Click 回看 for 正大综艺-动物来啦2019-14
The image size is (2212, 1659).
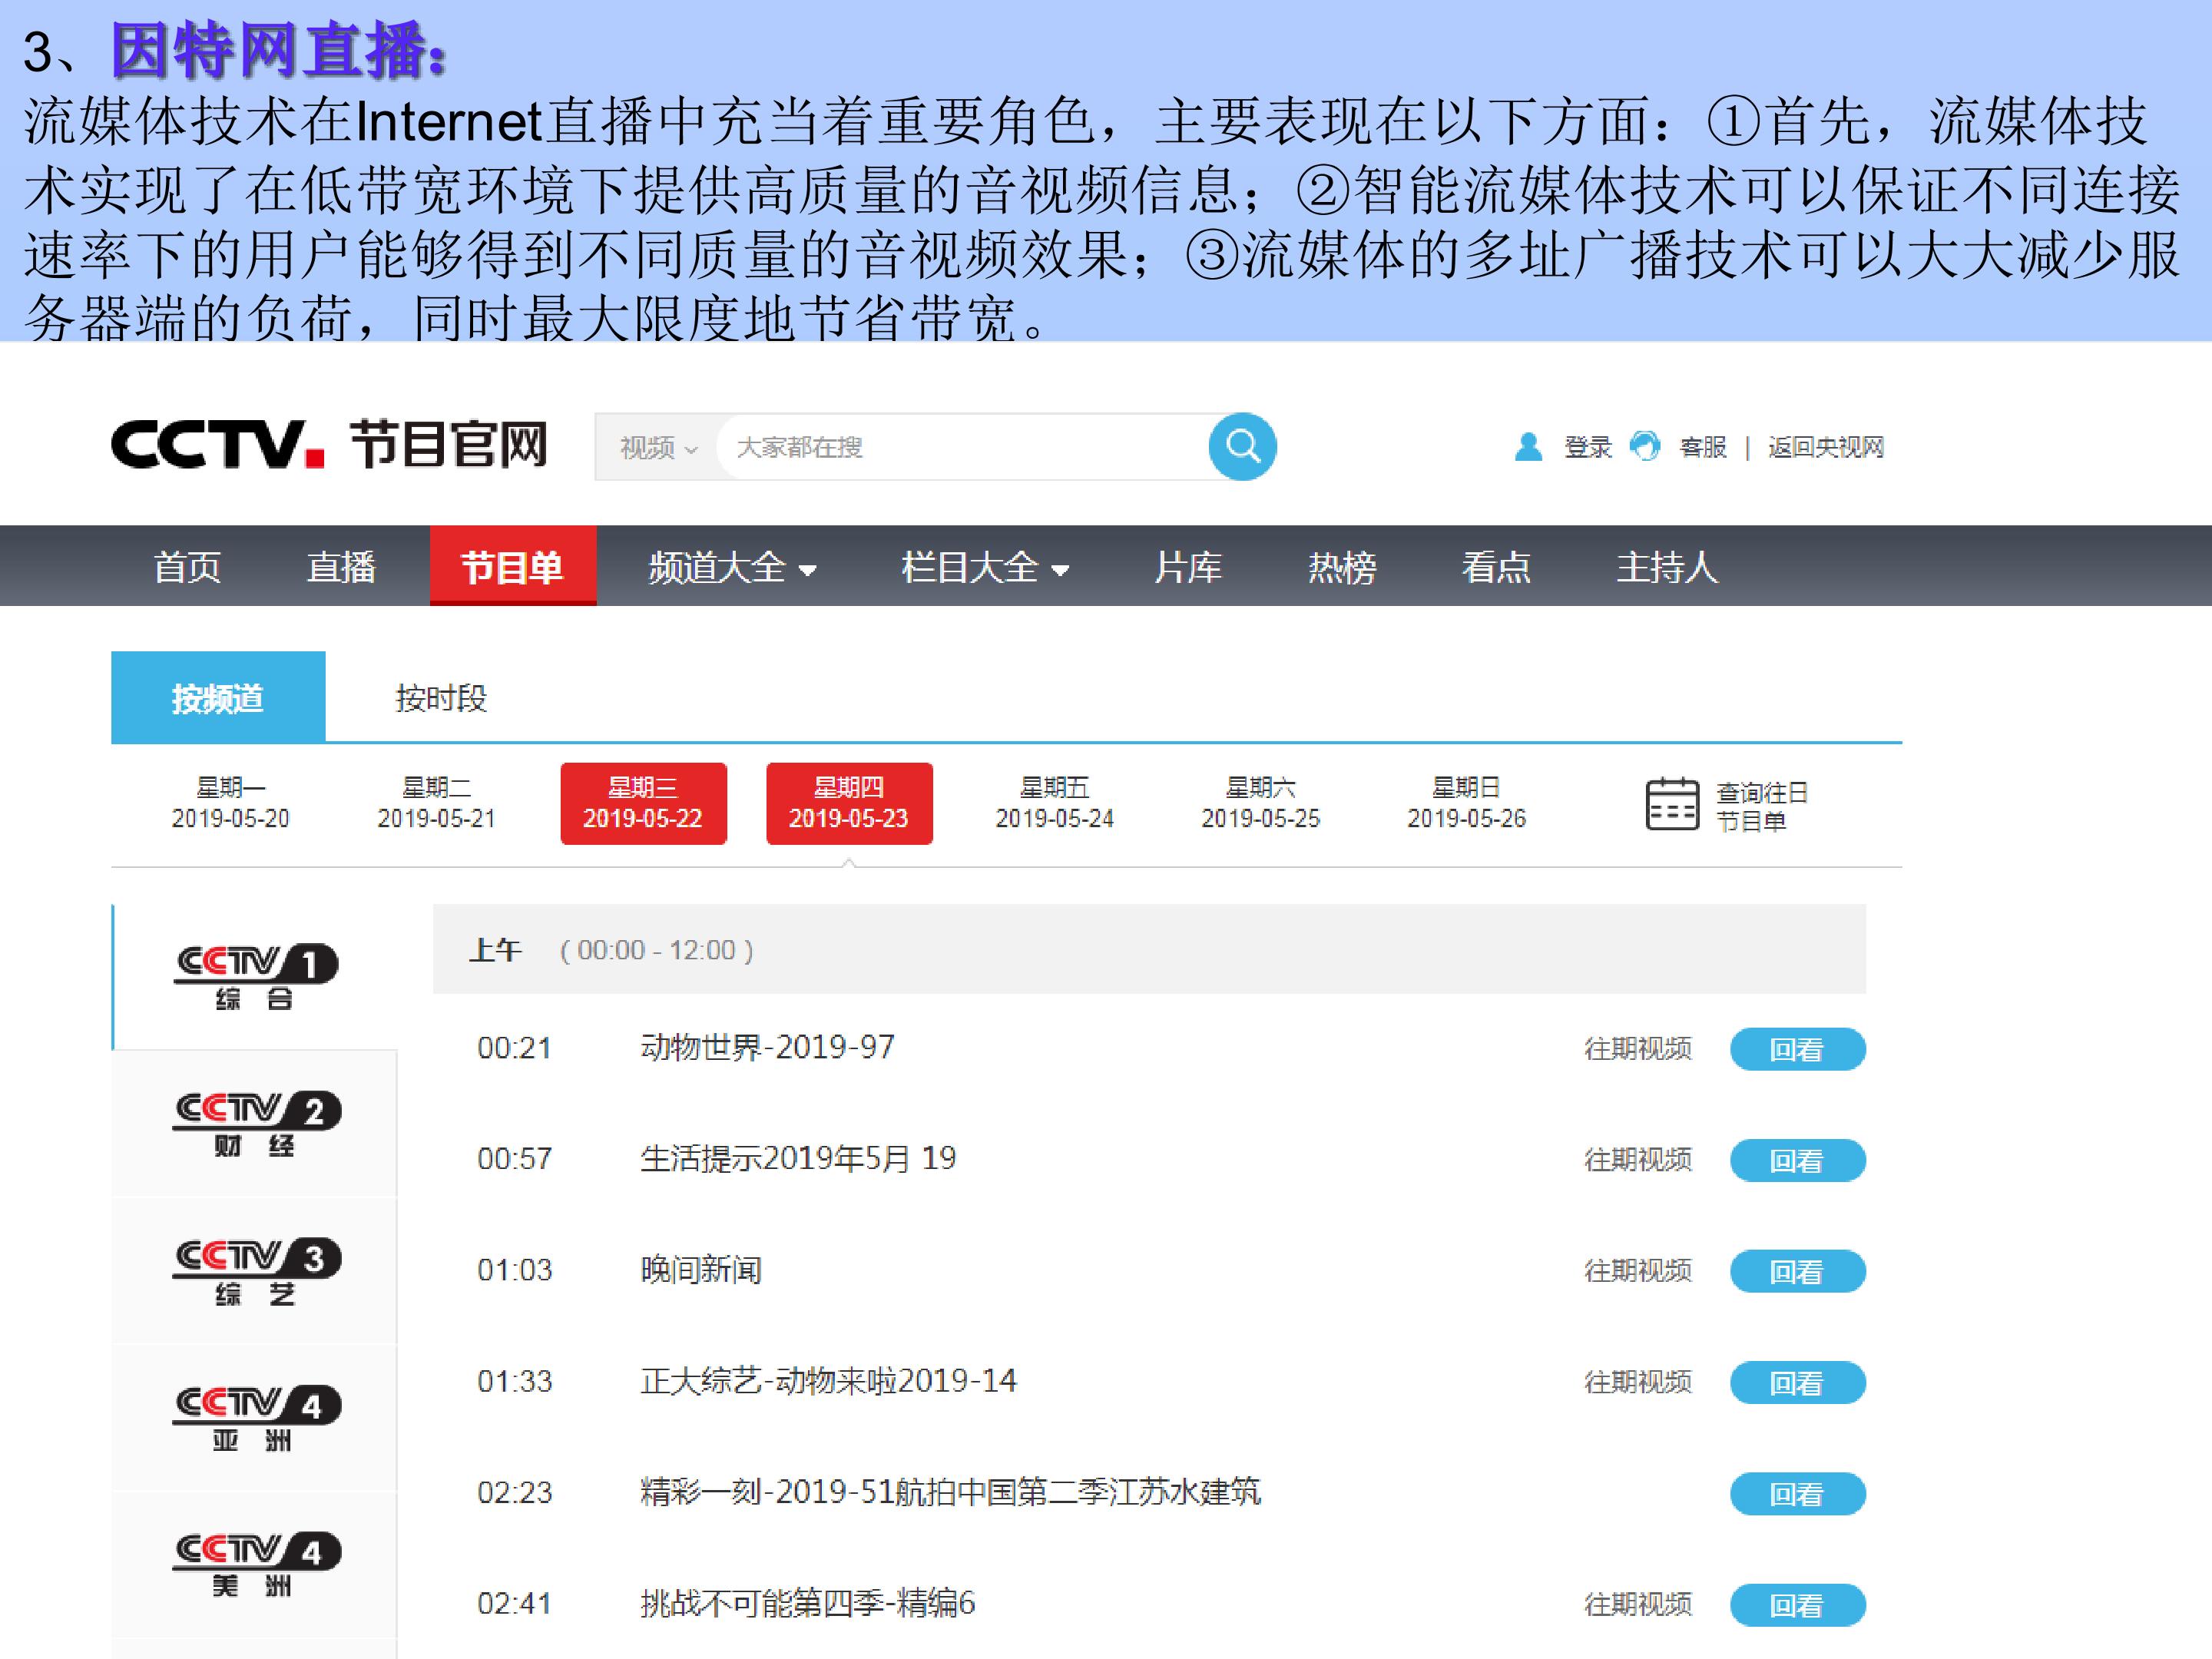coord(1797,1383)
